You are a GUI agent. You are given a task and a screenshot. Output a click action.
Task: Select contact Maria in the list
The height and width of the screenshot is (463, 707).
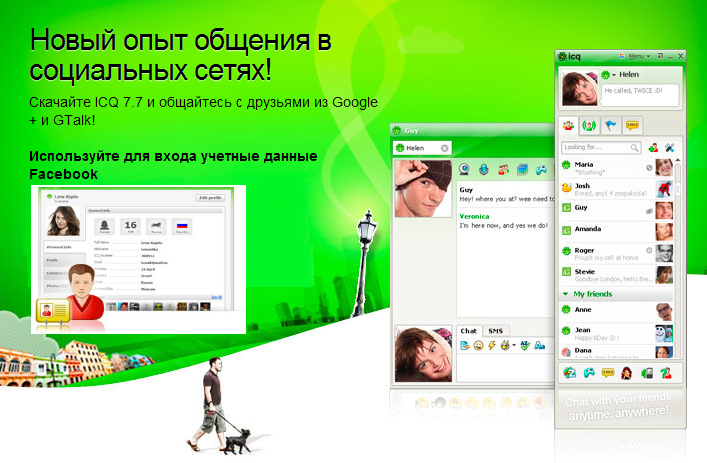point(616,168)
